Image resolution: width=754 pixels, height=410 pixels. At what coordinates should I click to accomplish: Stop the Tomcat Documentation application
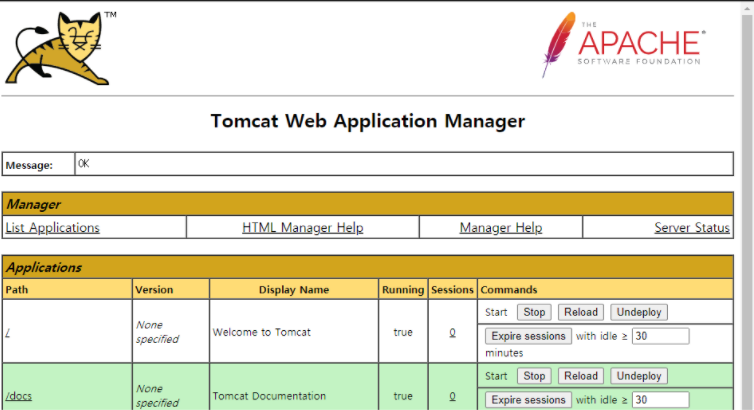click(x=534, y=376)
